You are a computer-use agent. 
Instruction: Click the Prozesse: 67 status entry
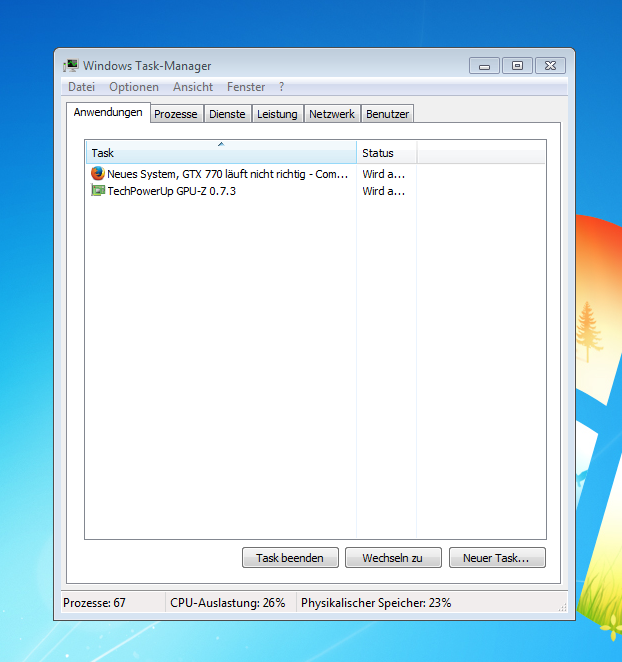(94, 602)
